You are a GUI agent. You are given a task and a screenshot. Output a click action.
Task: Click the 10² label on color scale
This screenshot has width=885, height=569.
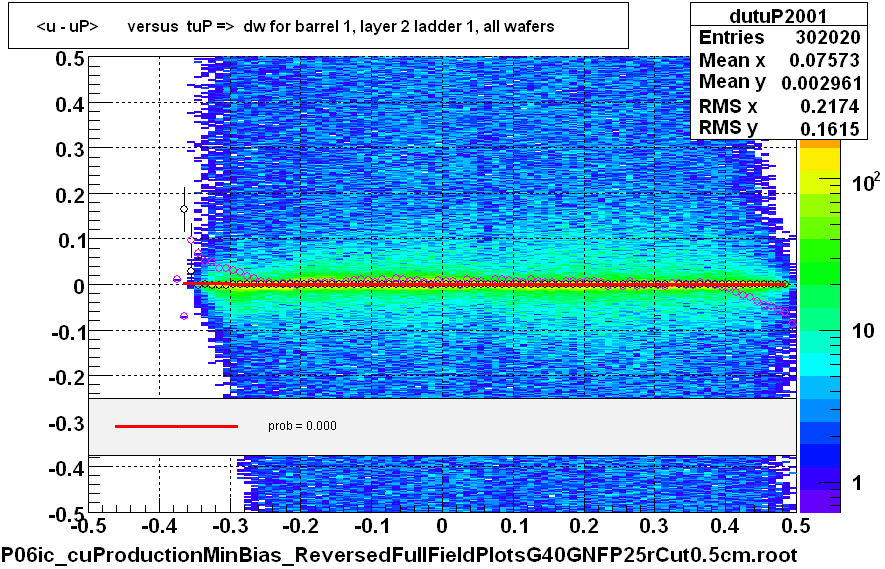point(866,182)
